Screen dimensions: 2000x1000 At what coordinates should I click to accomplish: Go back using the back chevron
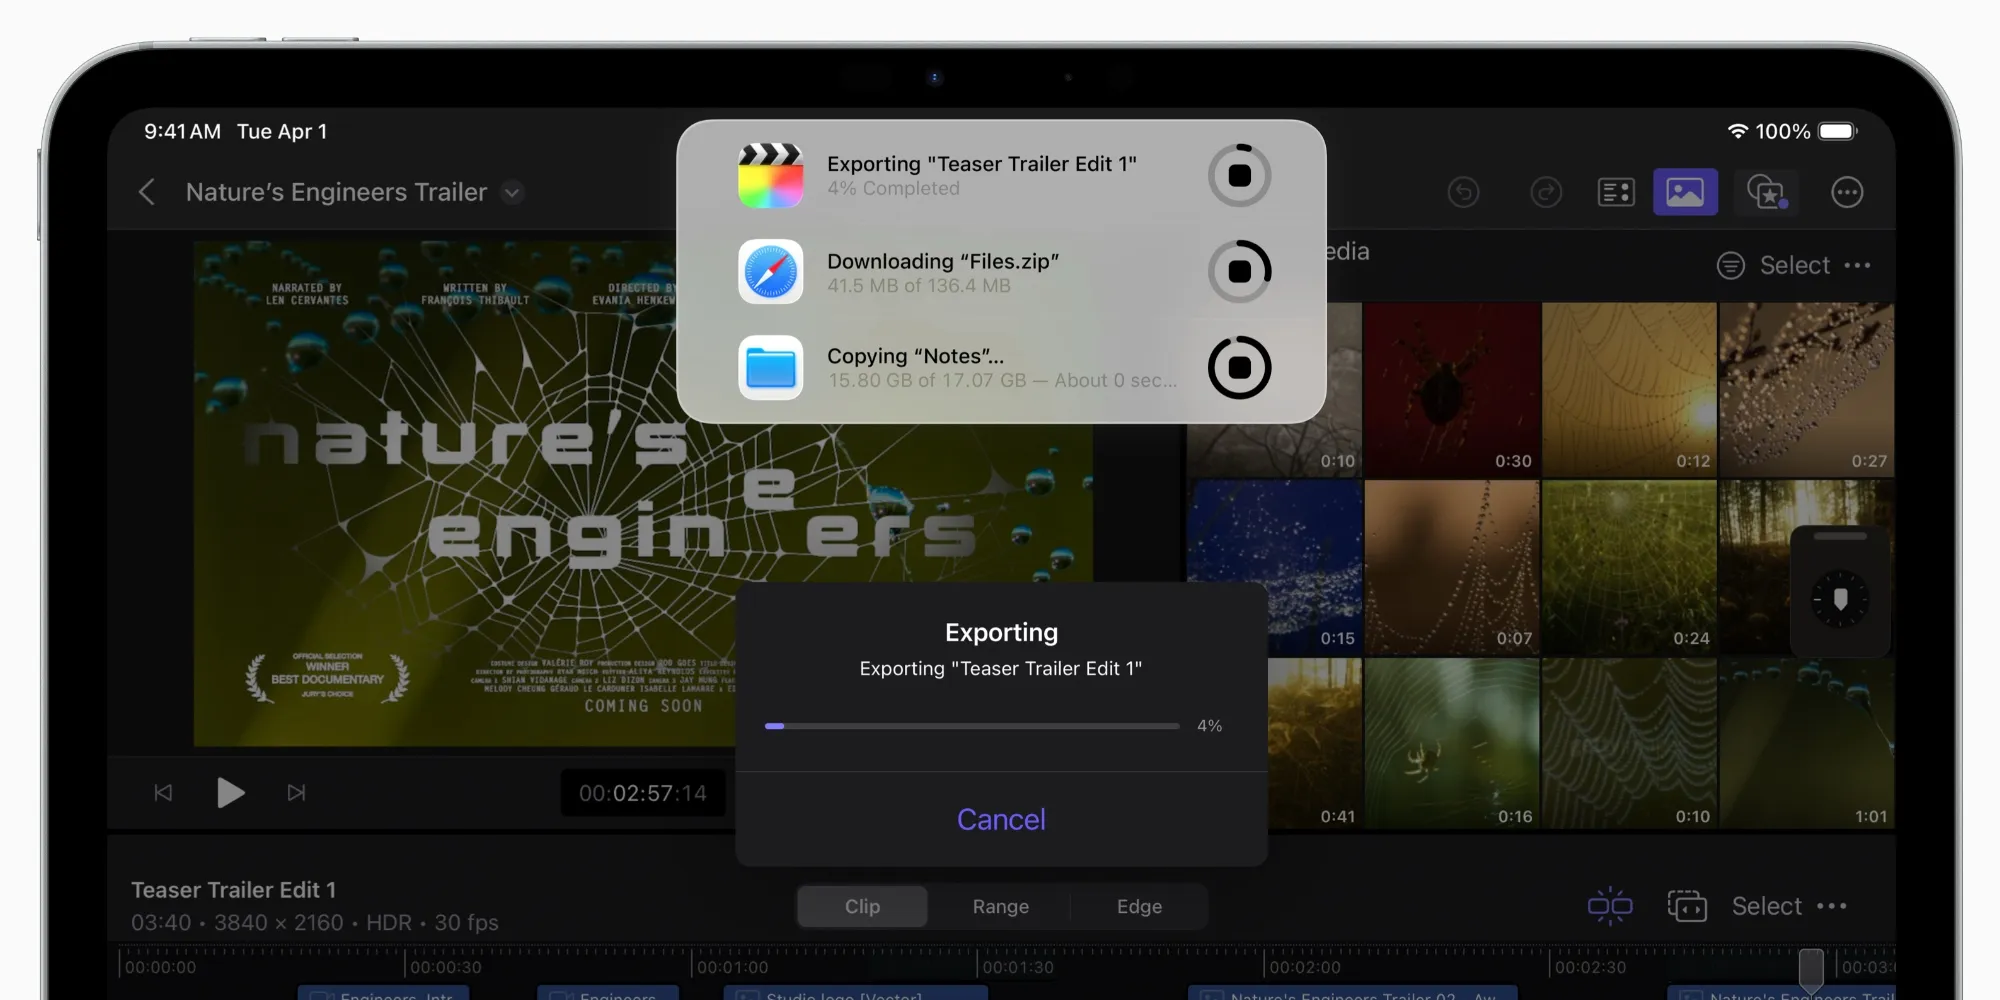pos(147,192)
